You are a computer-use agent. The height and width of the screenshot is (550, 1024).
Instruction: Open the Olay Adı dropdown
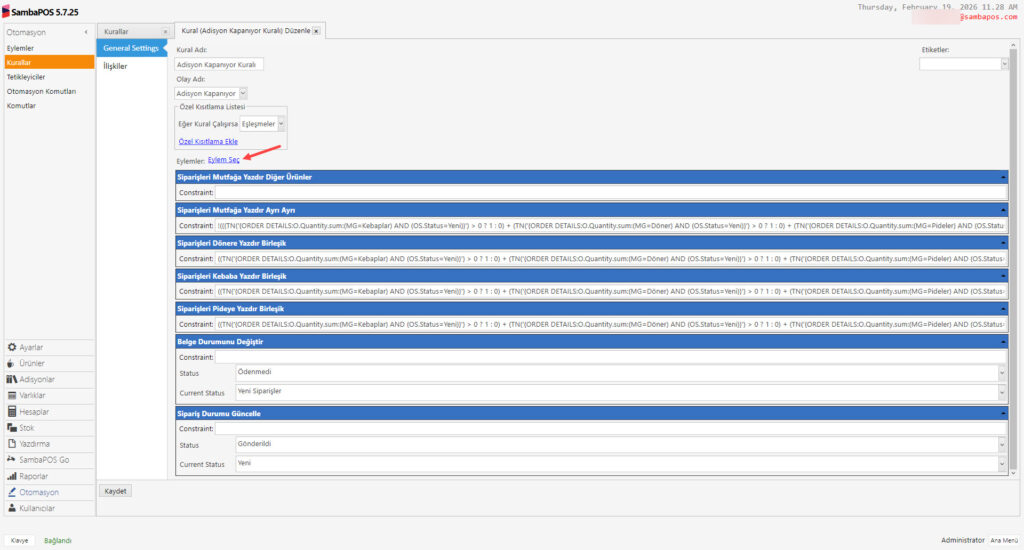pos(243,93)
